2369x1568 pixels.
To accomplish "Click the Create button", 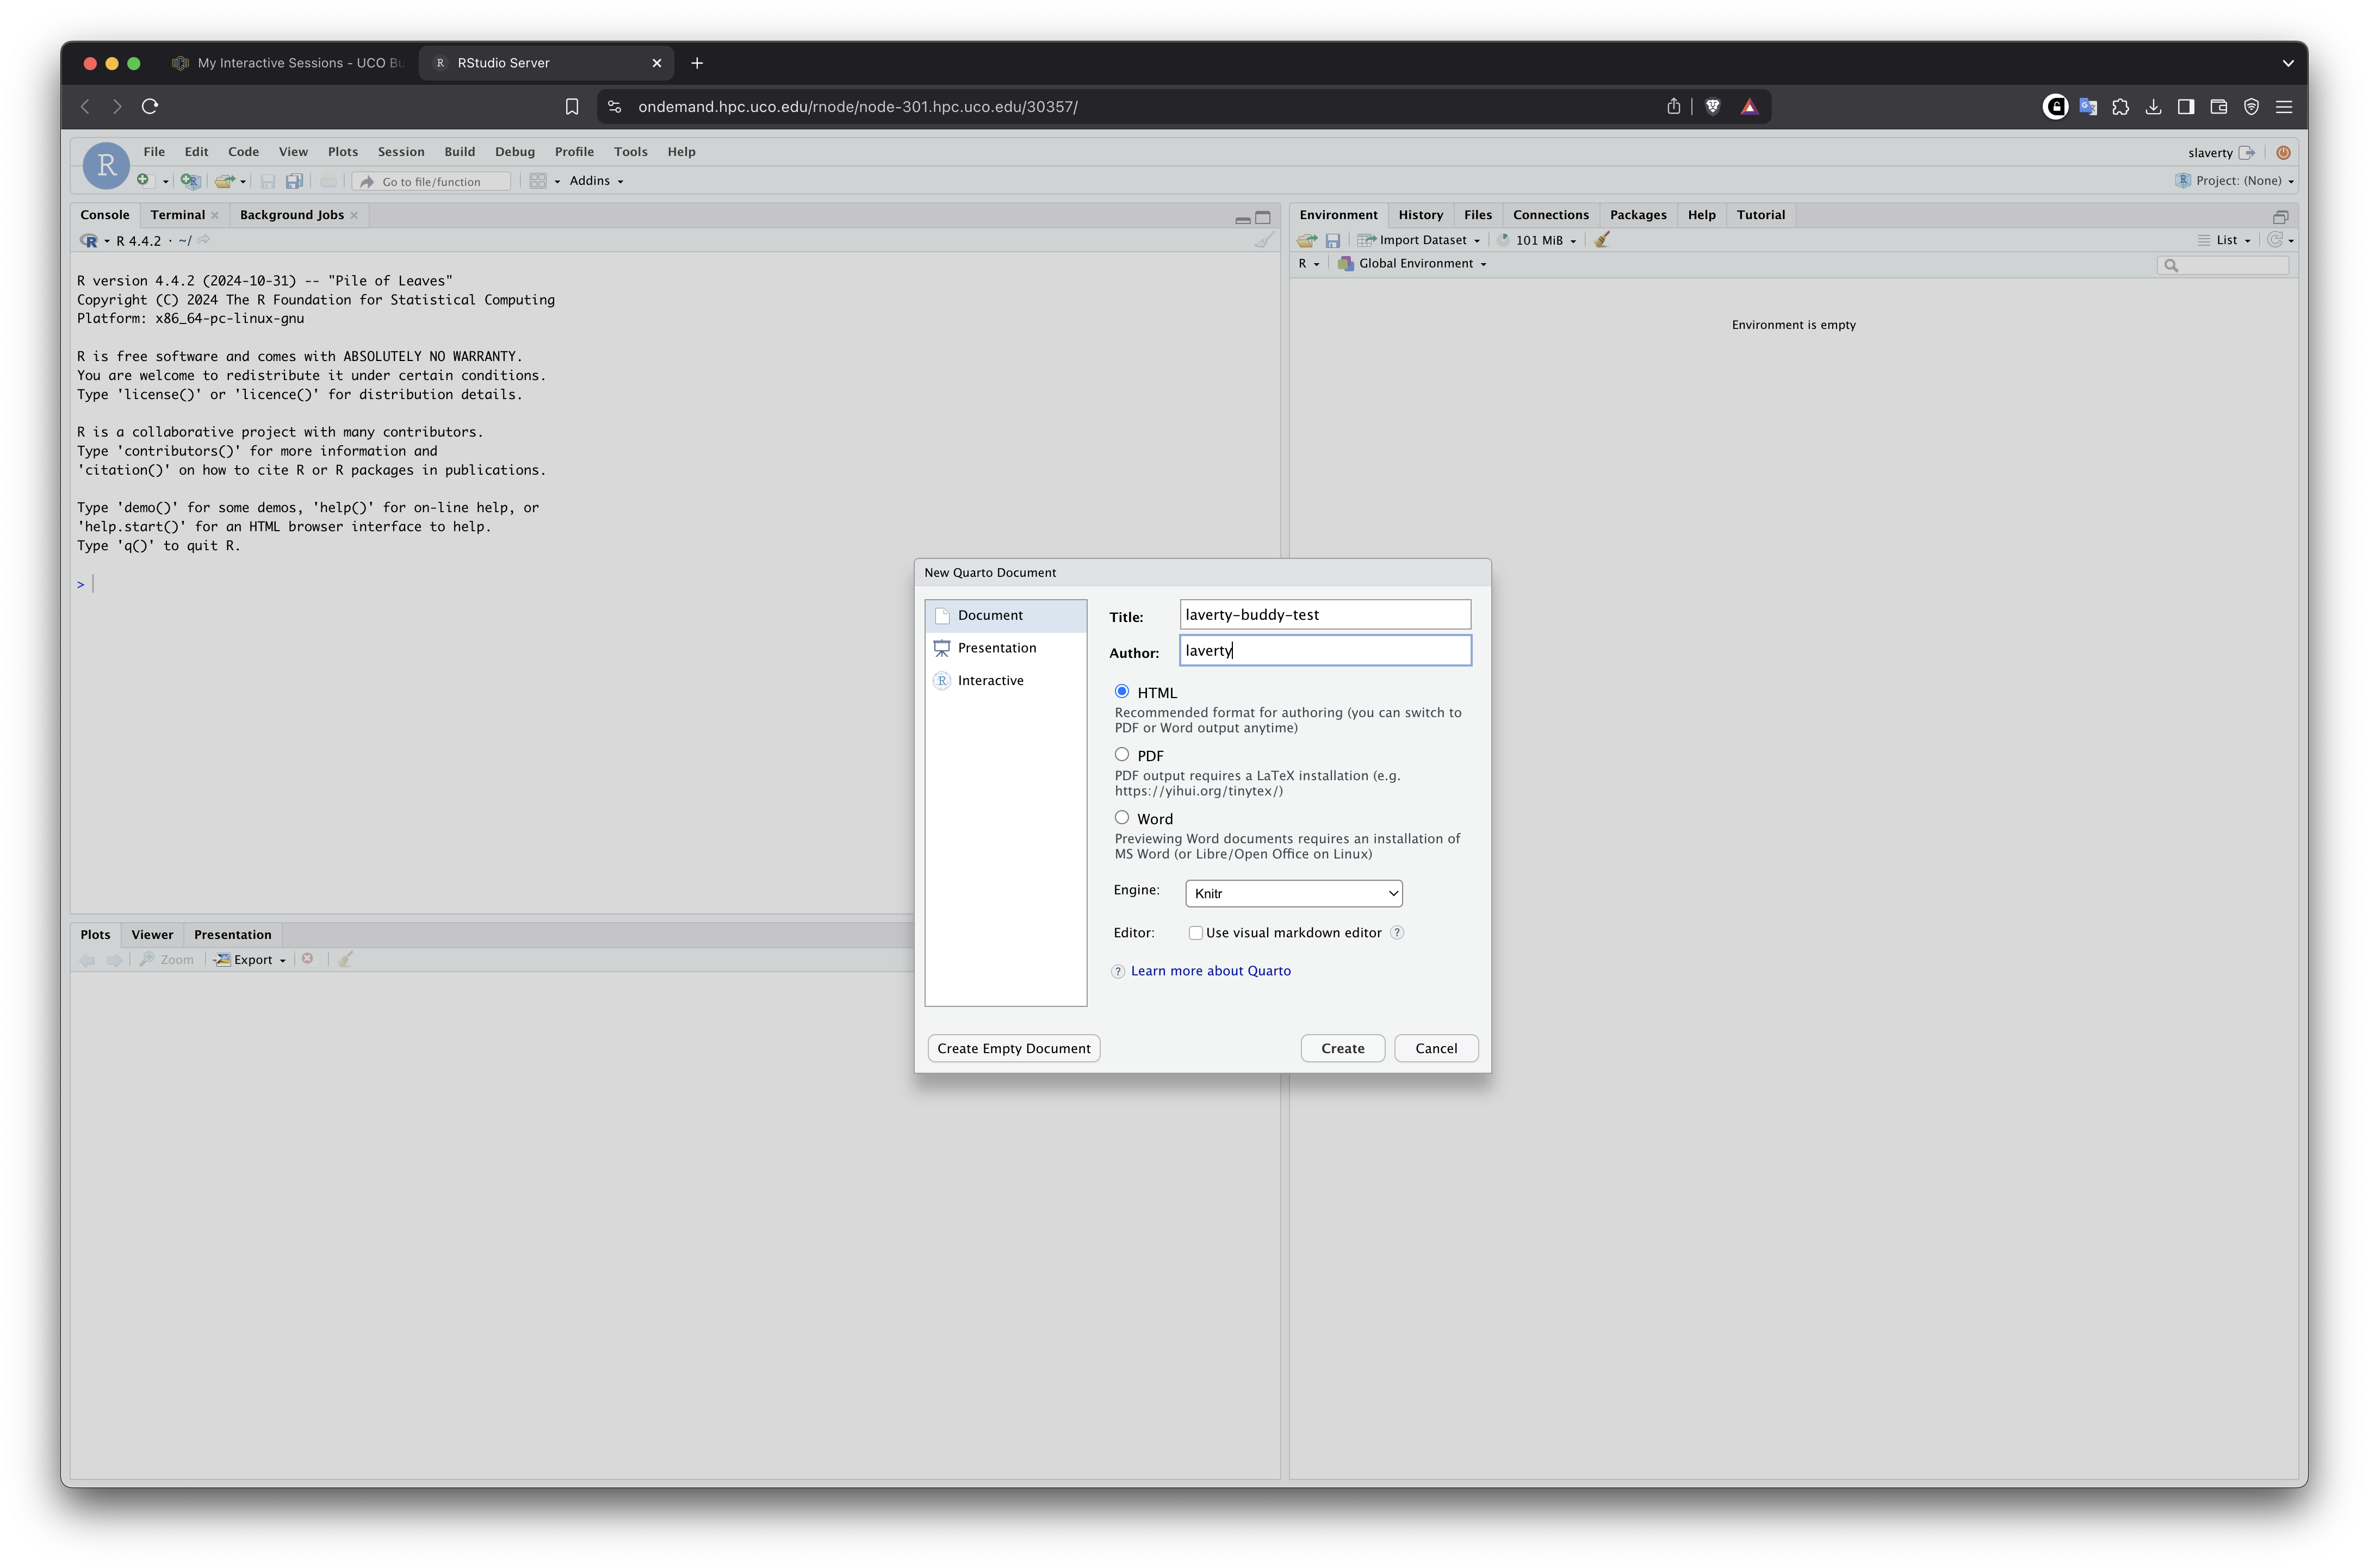I will pos(1342,1048).
